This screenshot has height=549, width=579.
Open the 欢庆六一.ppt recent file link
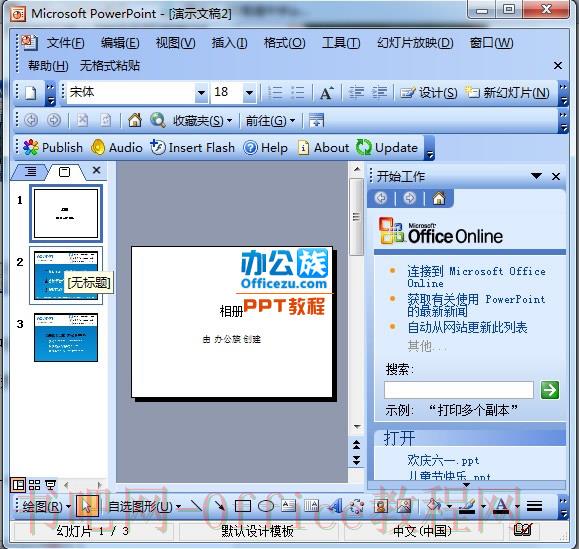tap(443, 460)
